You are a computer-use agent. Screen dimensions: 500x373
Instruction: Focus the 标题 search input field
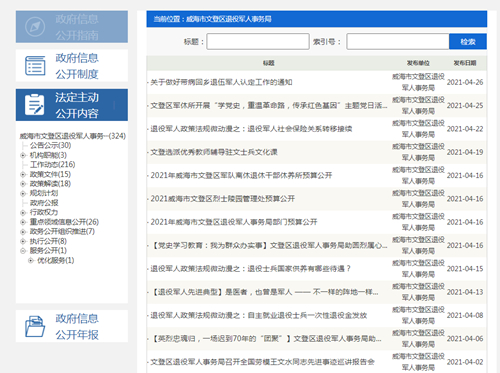(258, 42)
